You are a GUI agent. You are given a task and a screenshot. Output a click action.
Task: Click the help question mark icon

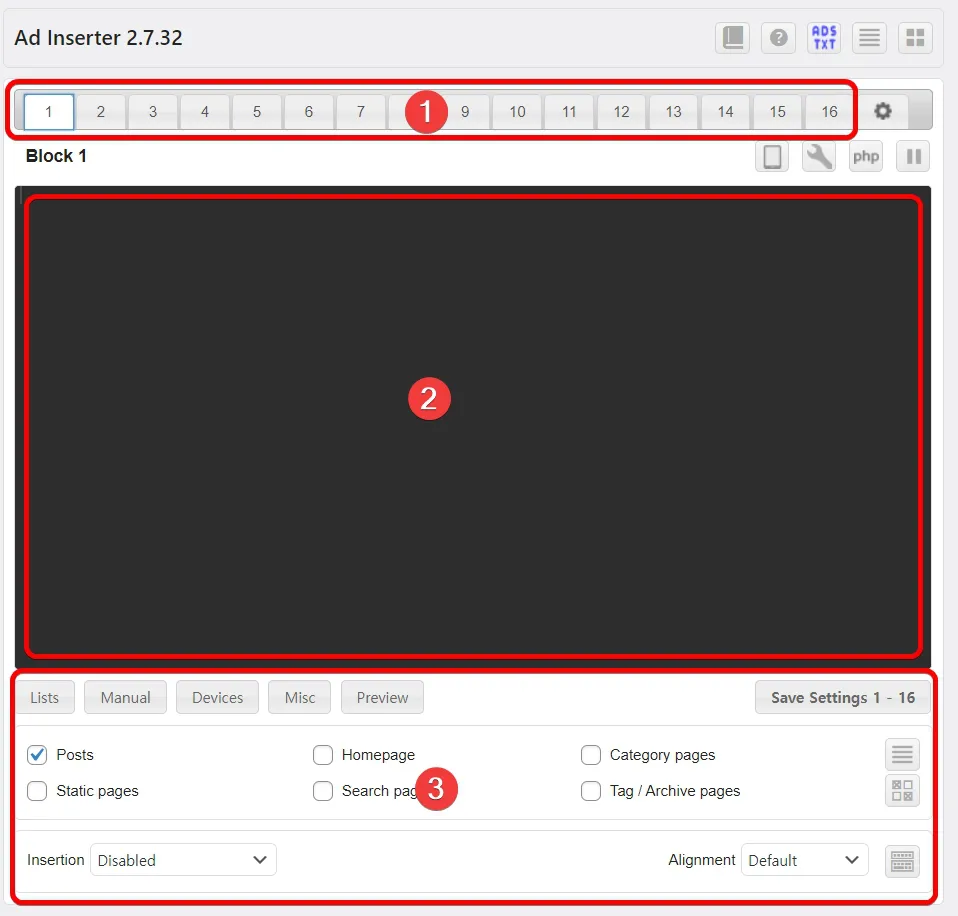(x=778, y=38)
